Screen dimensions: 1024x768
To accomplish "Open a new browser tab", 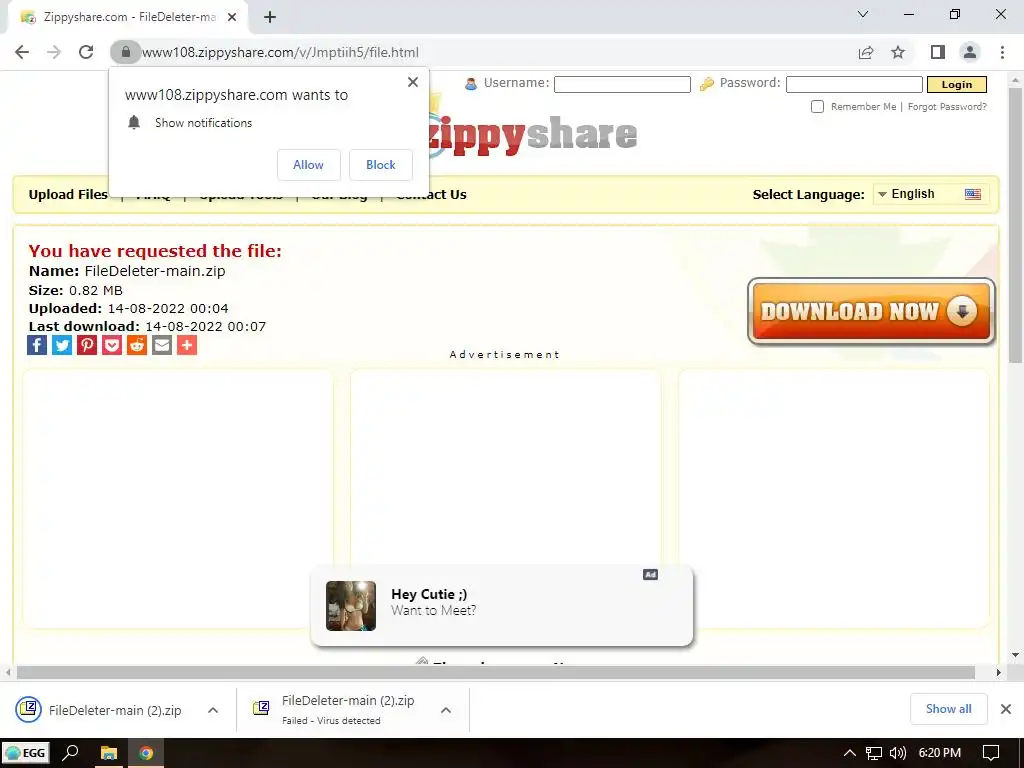I will pos(270,17).
